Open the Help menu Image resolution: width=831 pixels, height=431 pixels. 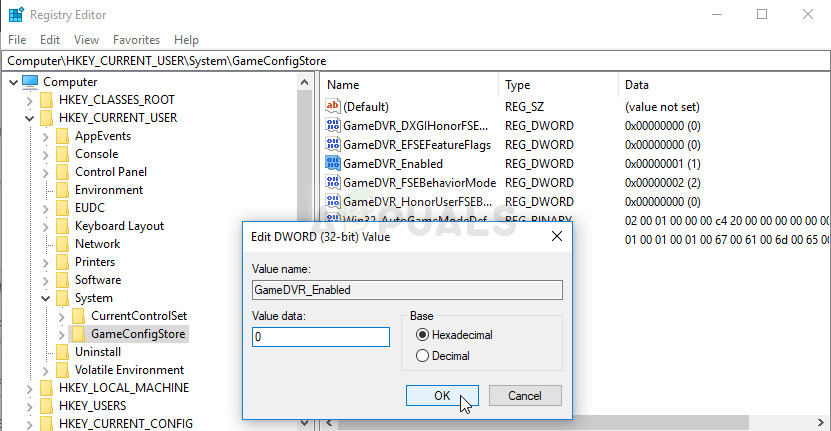(187, 40)
